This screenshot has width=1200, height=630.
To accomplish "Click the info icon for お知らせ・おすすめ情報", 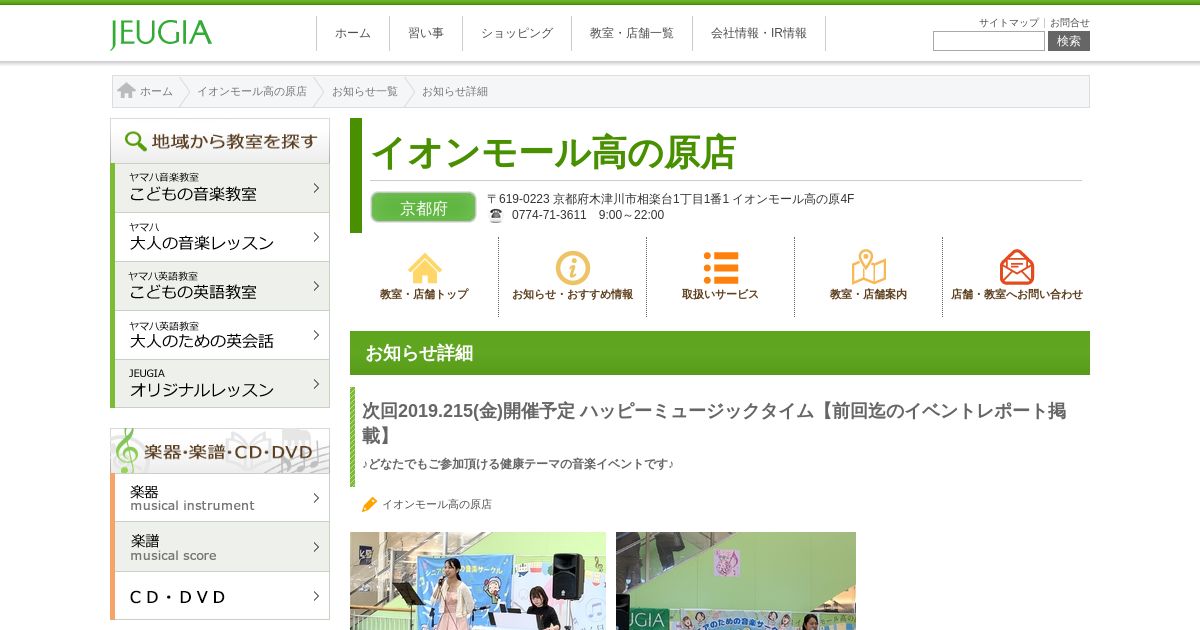I will [573, 268].
